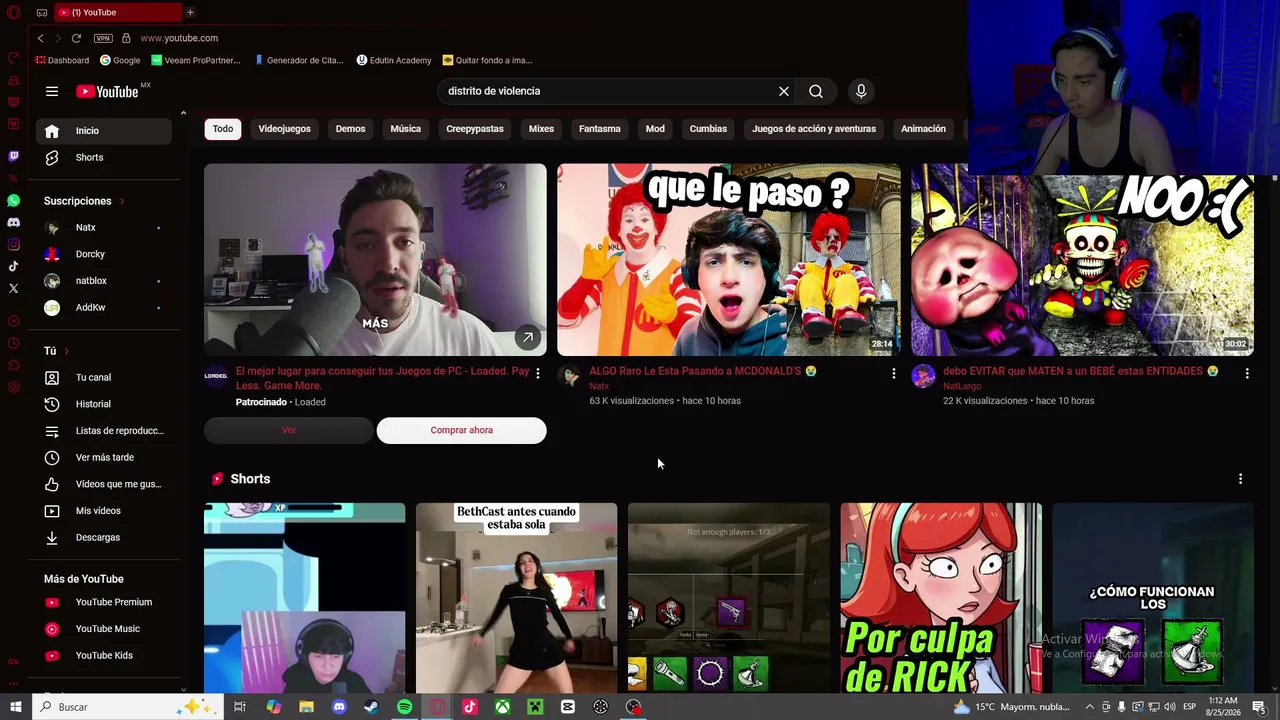Clear the search box with the X
Image resolution: width=1280 pixels, height=720 pixels.
(x=784, y=91)
